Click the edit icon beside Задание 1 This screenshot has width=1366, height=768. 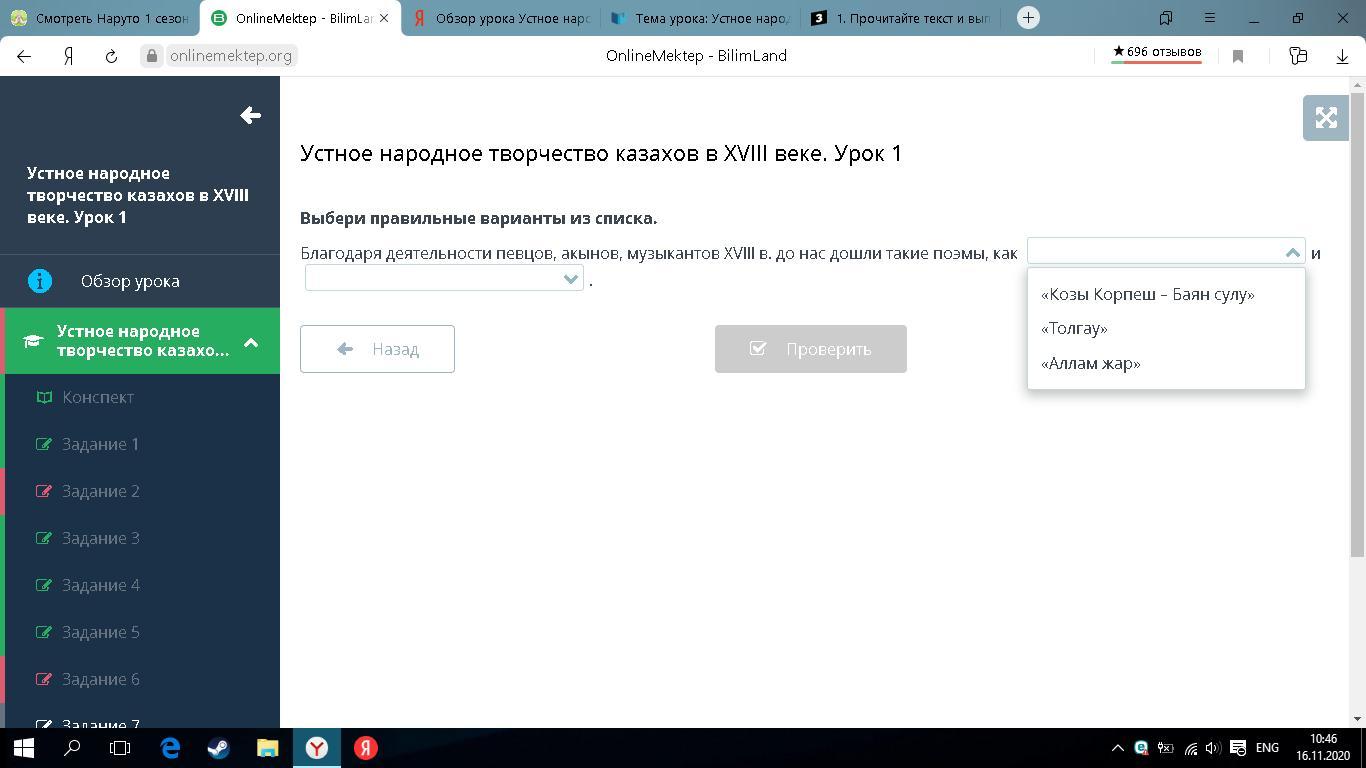(44, 444)
